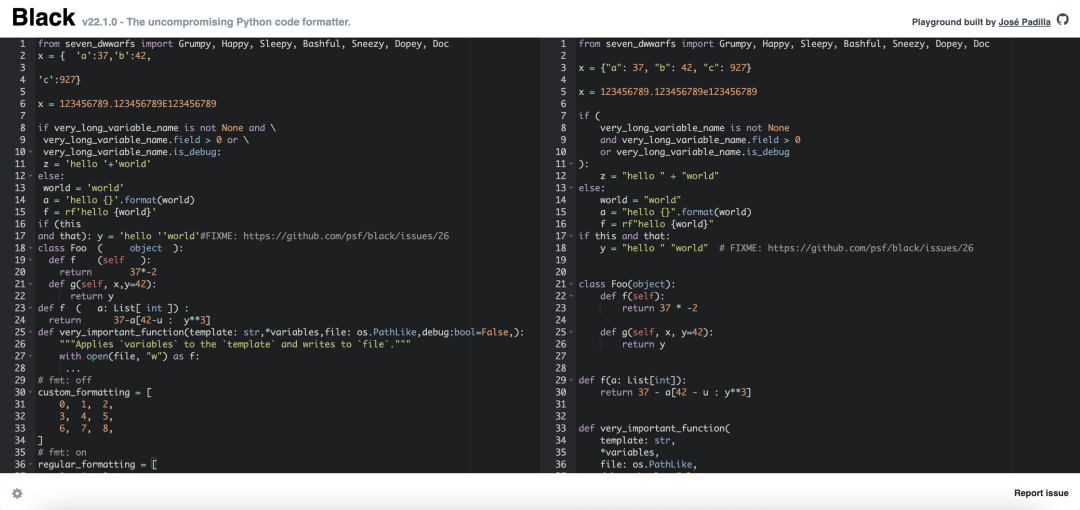Fold 'if this and that' at output line 17
This screenshot has width=1080, height=510.
pos(570,236)
